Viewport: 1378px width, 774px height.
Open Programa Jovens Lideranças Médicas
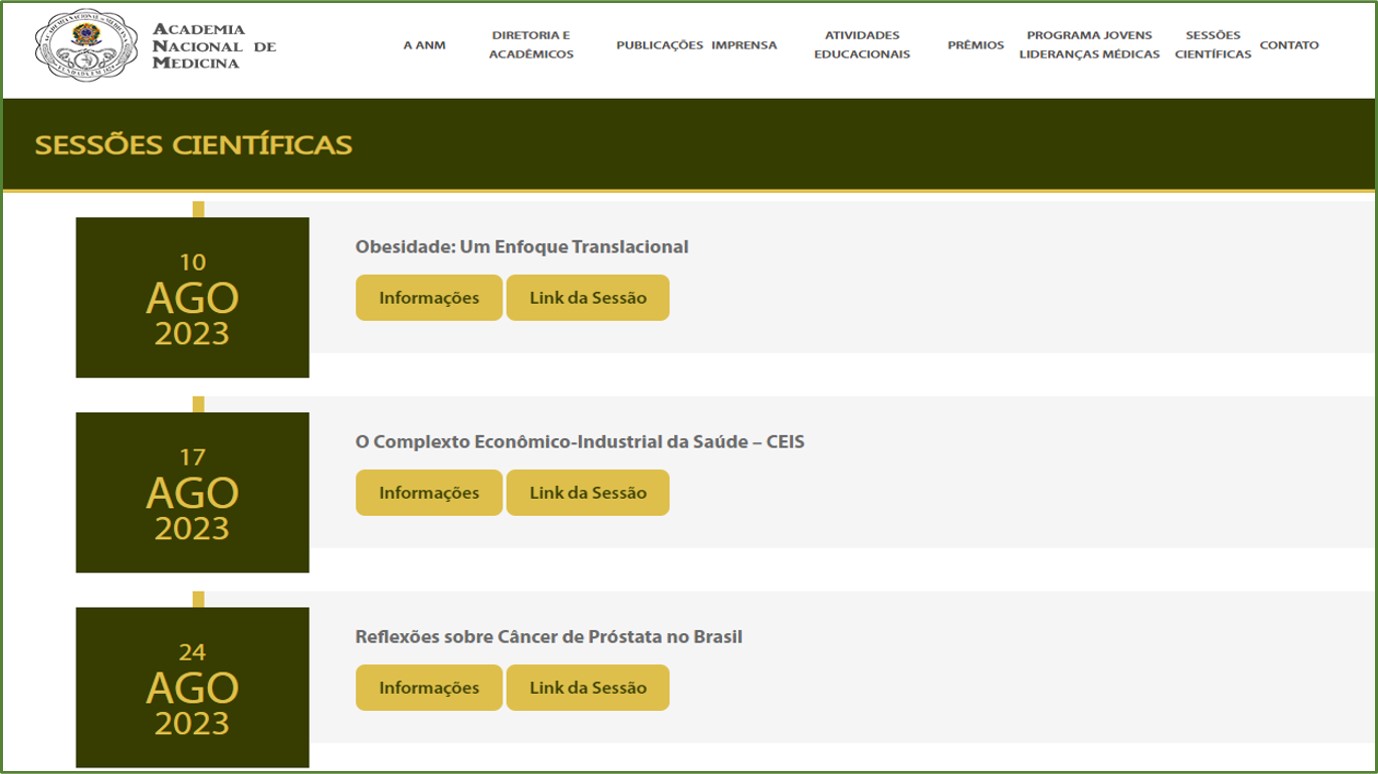(x=1089, y=45)
